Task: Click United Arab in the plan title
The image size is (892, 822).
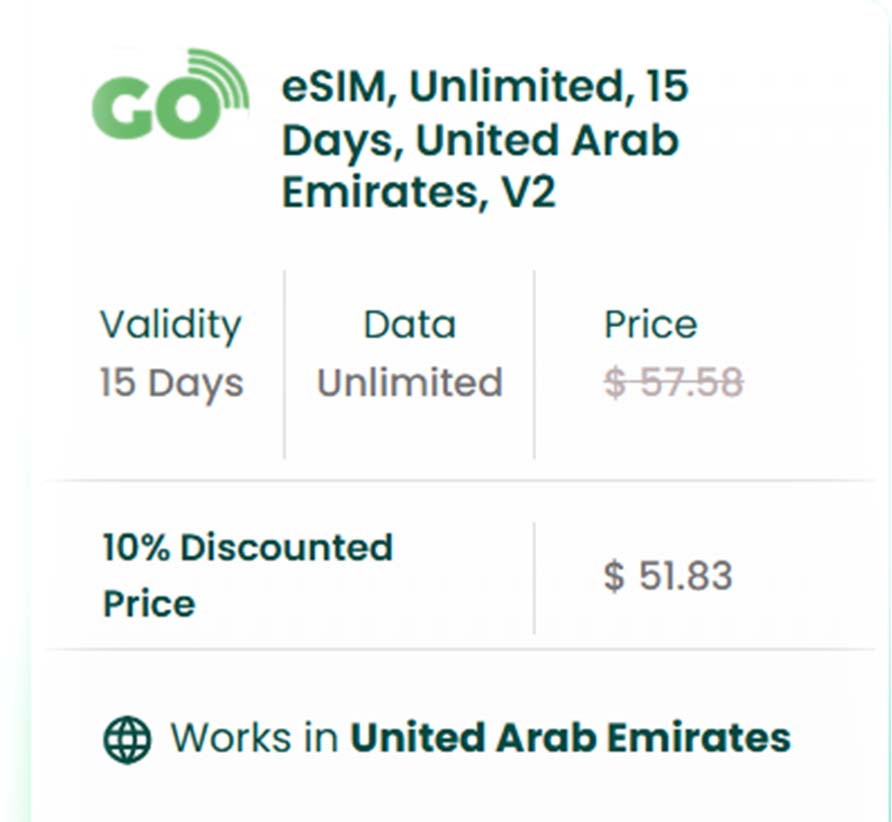Action: (546, 140)
